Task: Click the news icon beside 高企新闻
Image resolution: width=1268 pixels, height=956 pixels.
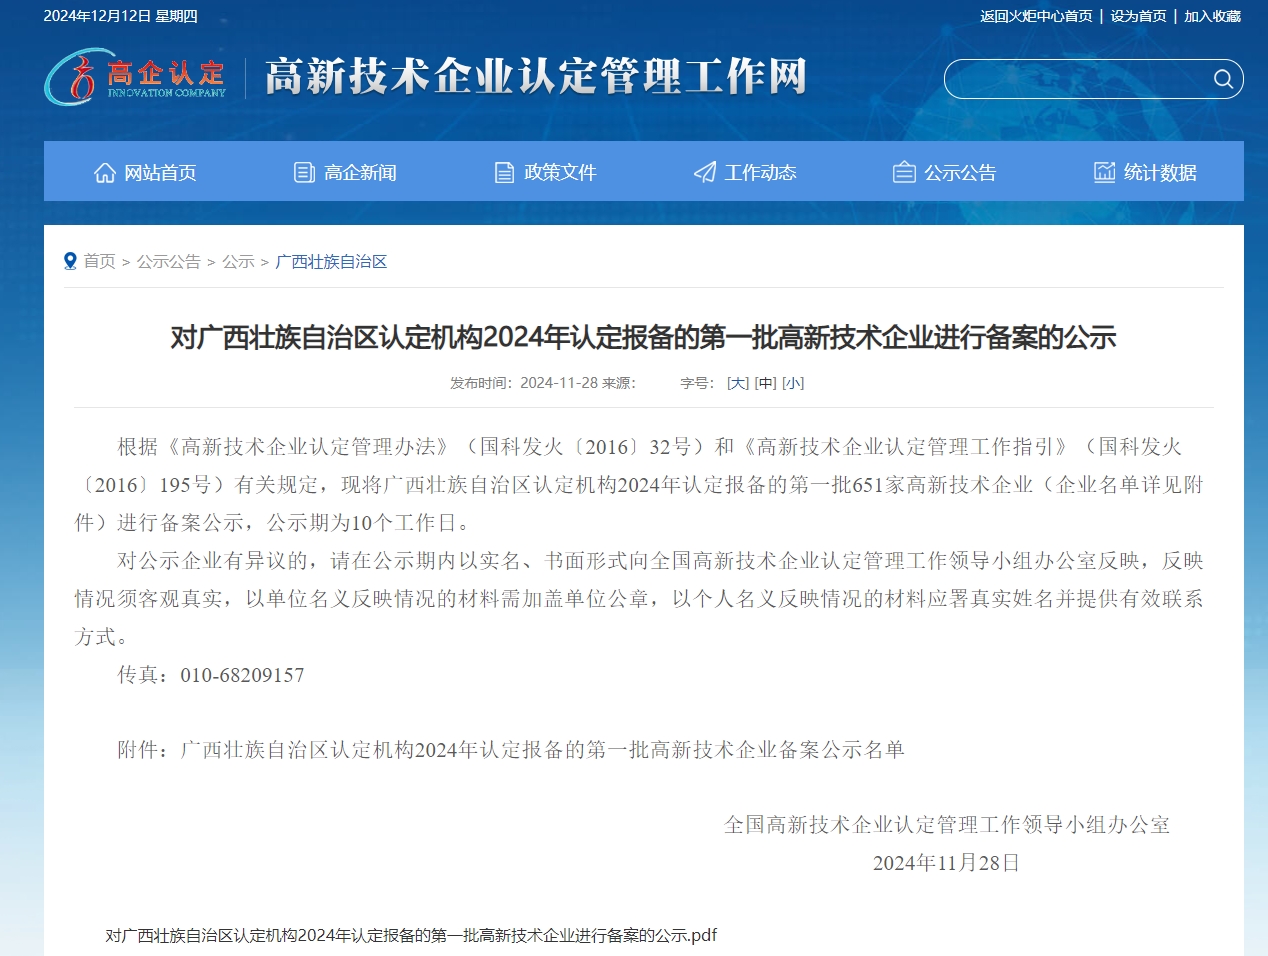Action: pos(304,173)
